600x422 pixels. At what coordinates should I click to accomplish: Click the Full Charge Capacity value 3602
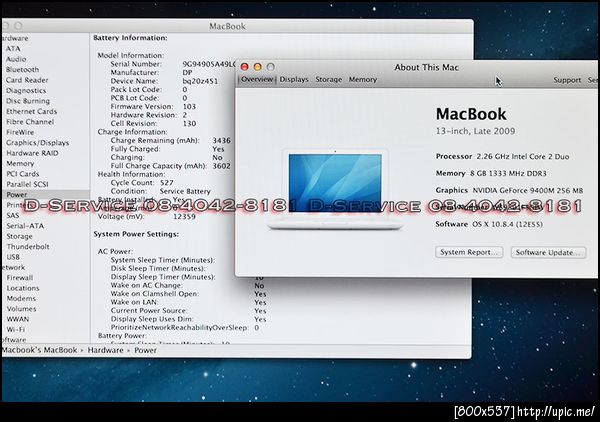[222, 166]
